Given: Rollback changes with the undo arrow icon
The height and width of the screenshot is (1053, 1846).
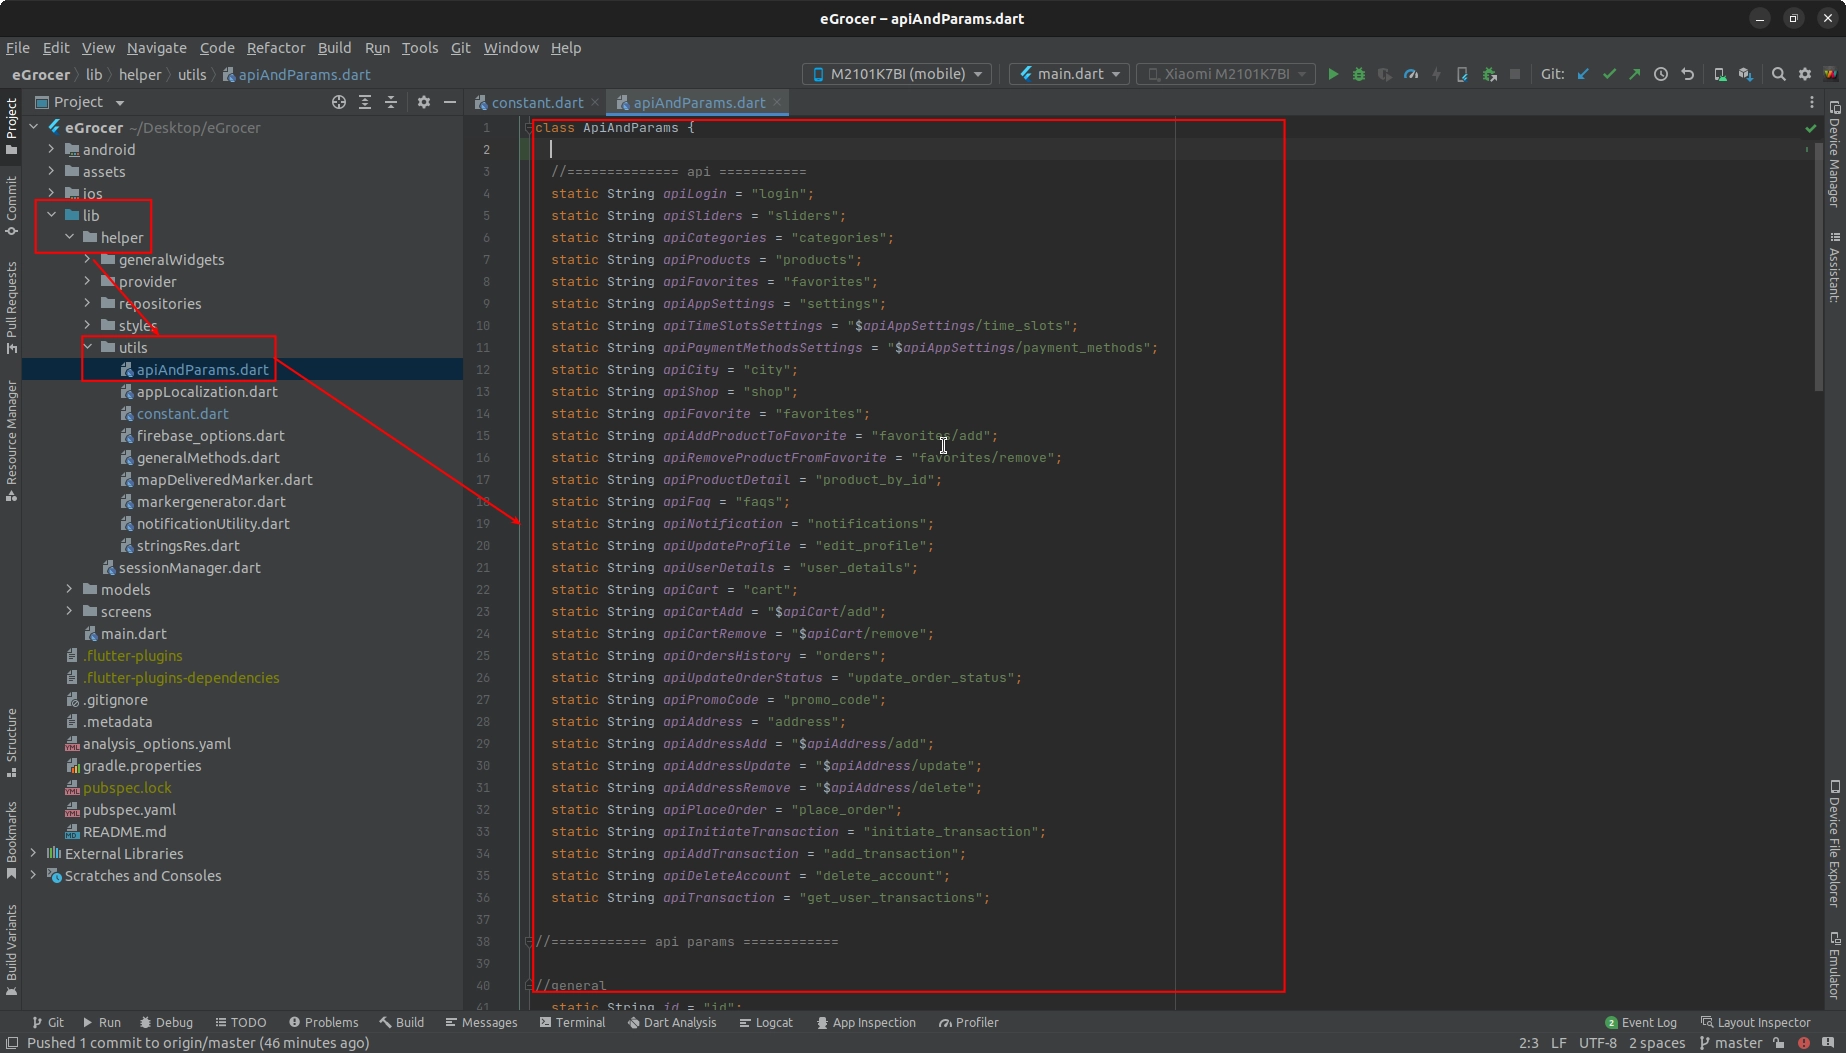Looking at the screenshot, I should coord(1687,74).
